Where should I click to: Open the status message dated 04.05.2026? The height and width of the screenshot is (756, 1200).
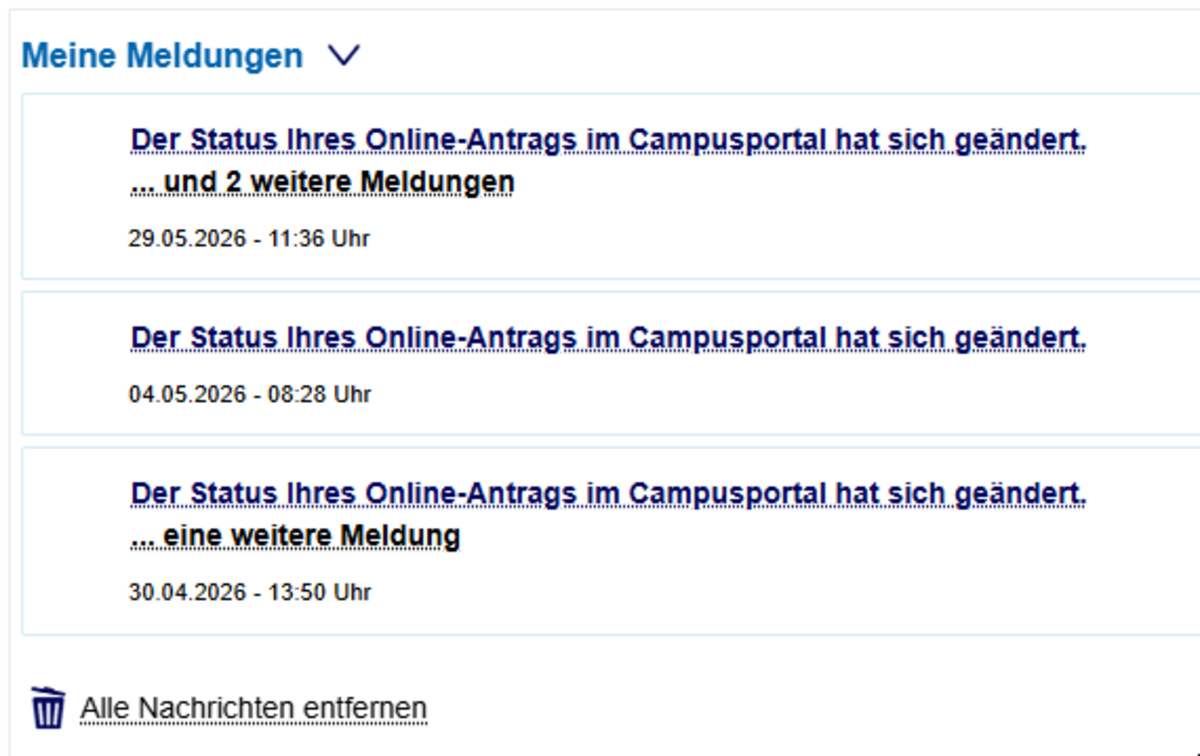[608, 338]
